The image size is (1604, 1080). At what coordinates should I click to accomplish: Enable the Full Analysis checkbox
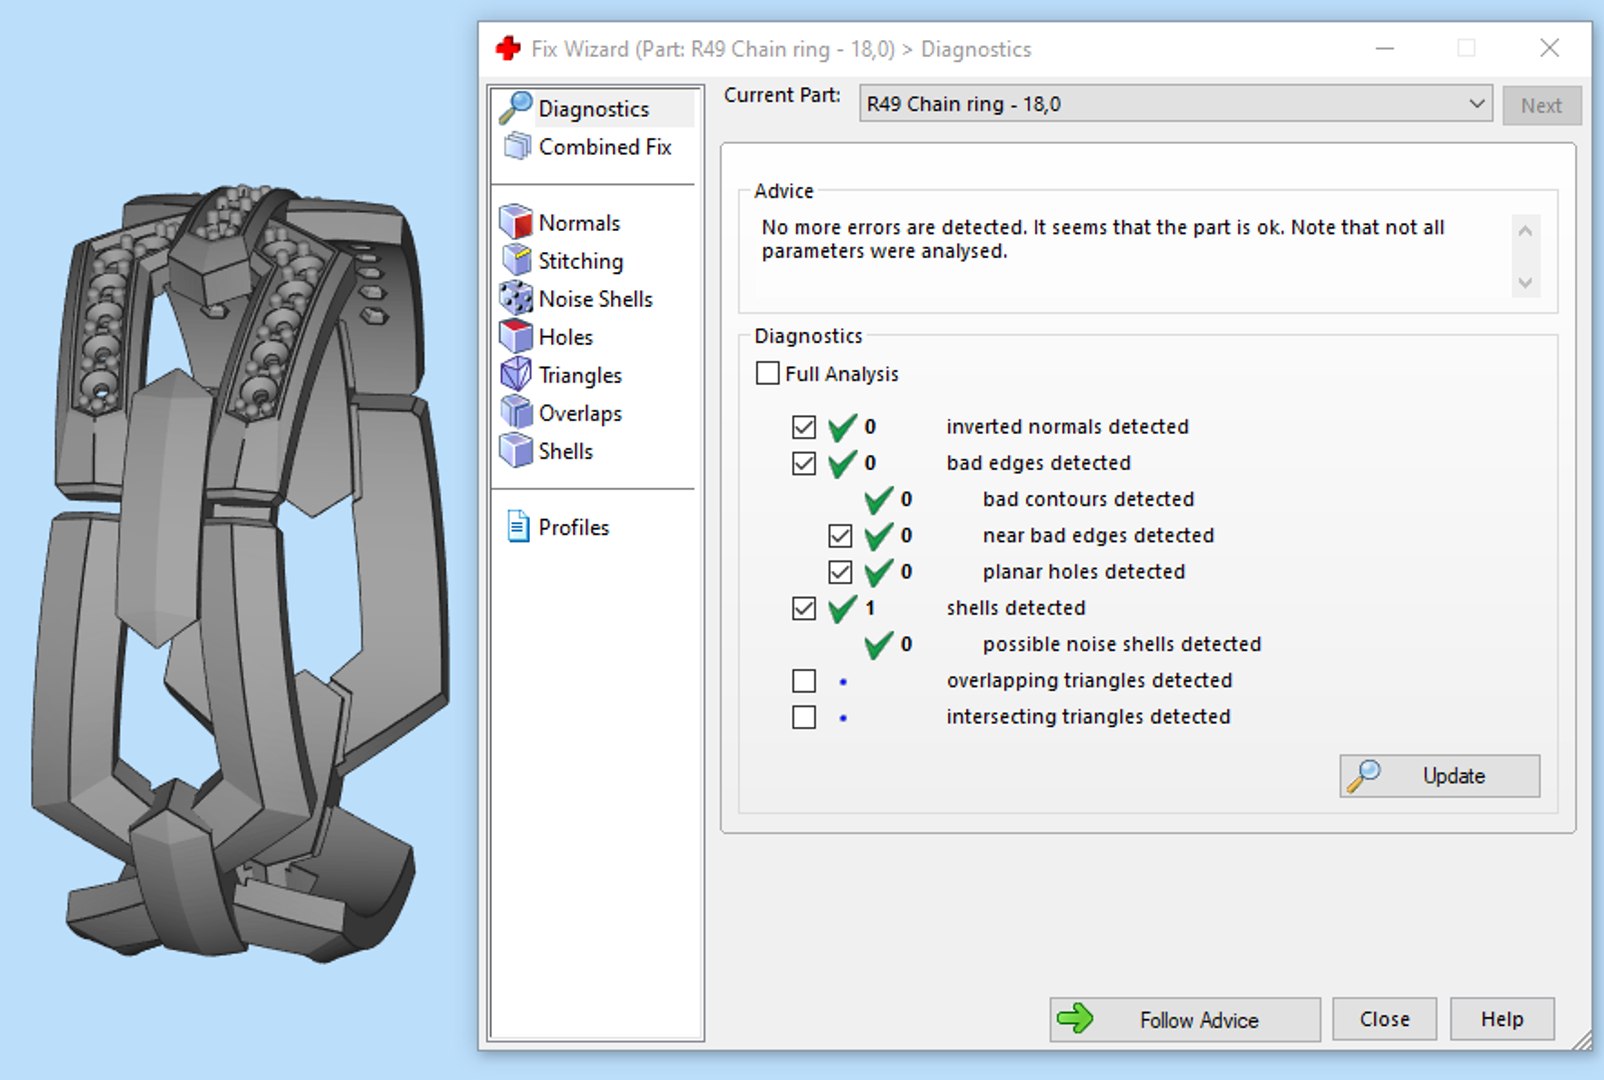(768, 373)
